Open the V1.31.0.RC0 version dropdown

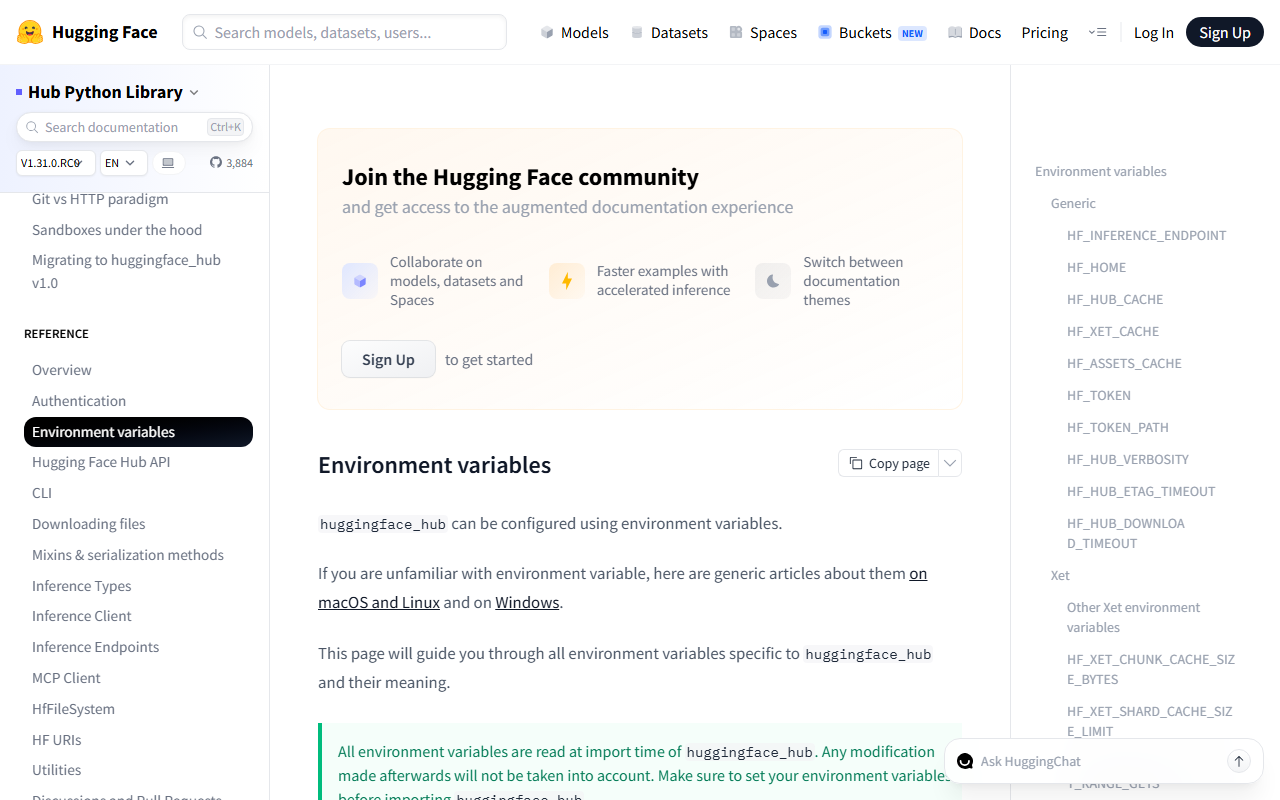[x=56, y=163]
